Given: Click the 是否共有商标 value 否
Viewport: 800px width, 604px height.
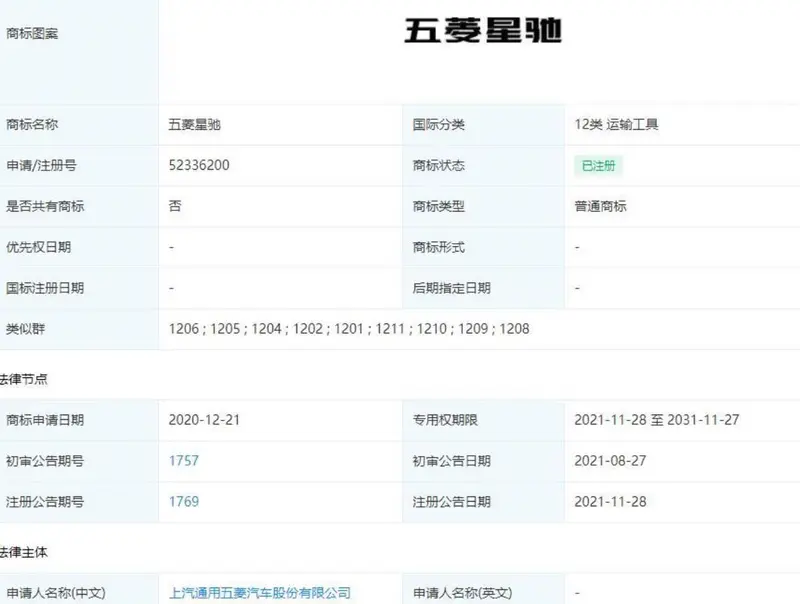Looking at the screenshot, I should click(x=175, y=206).
